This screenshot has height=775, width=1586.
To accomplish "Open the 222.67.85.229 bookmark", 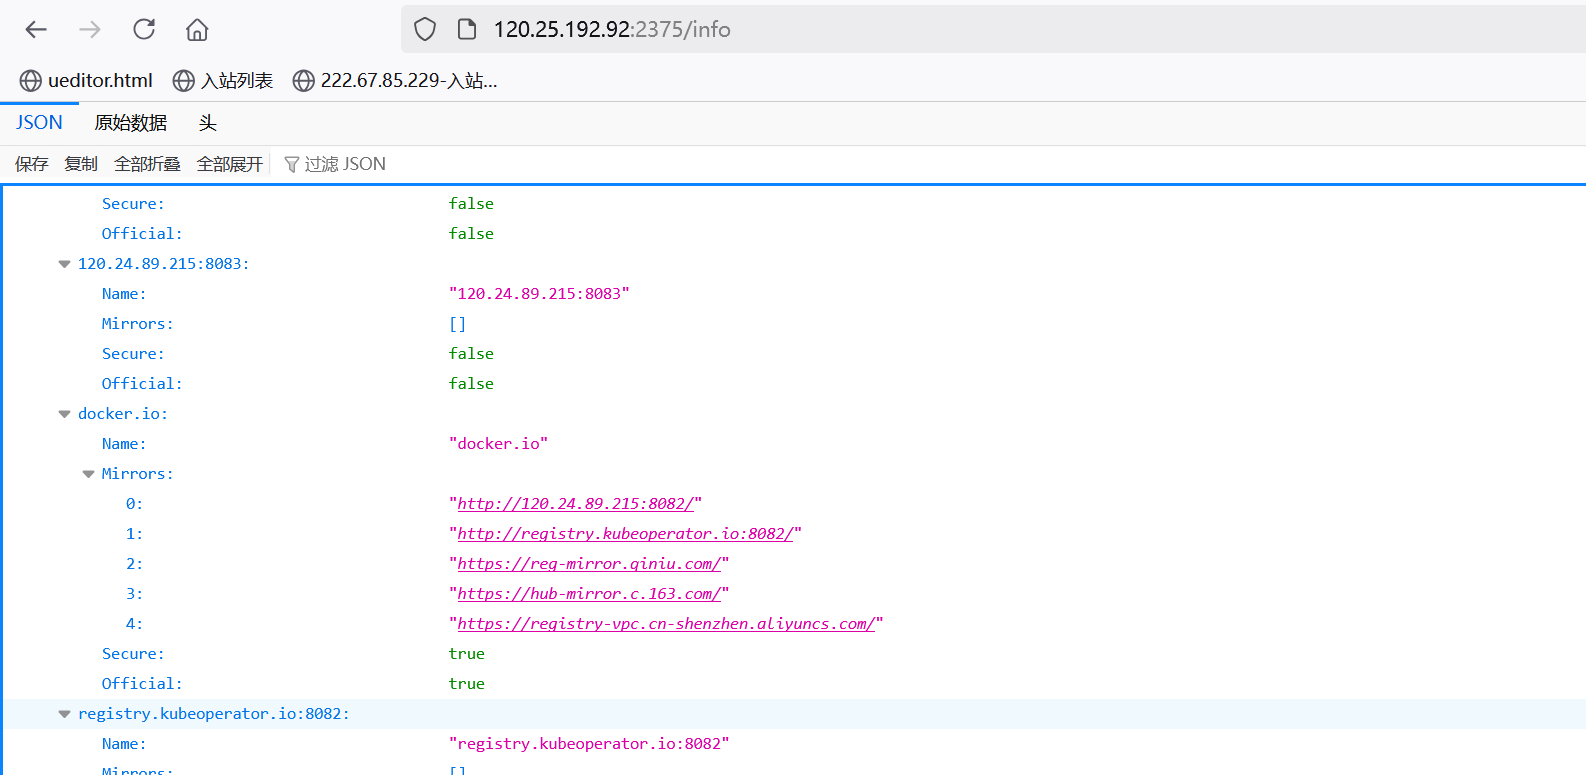I will [395, 81].
